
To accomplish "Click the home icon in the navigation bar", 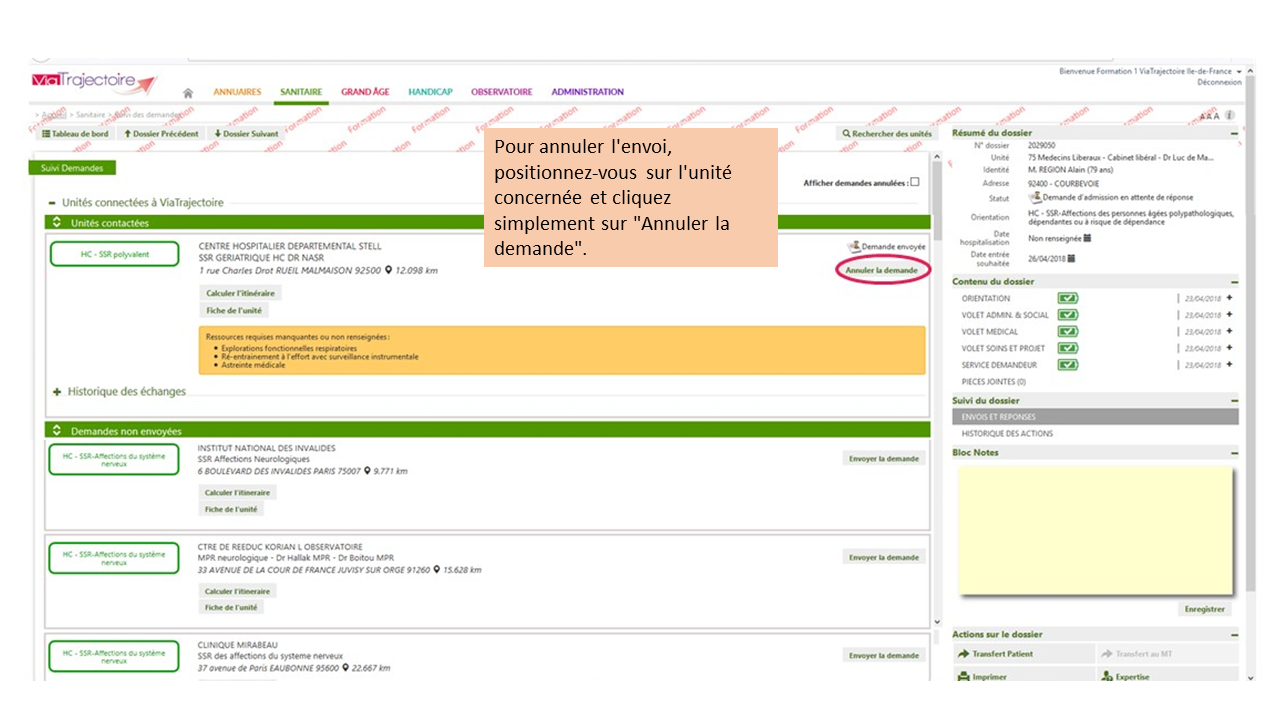I will (188, 93).
